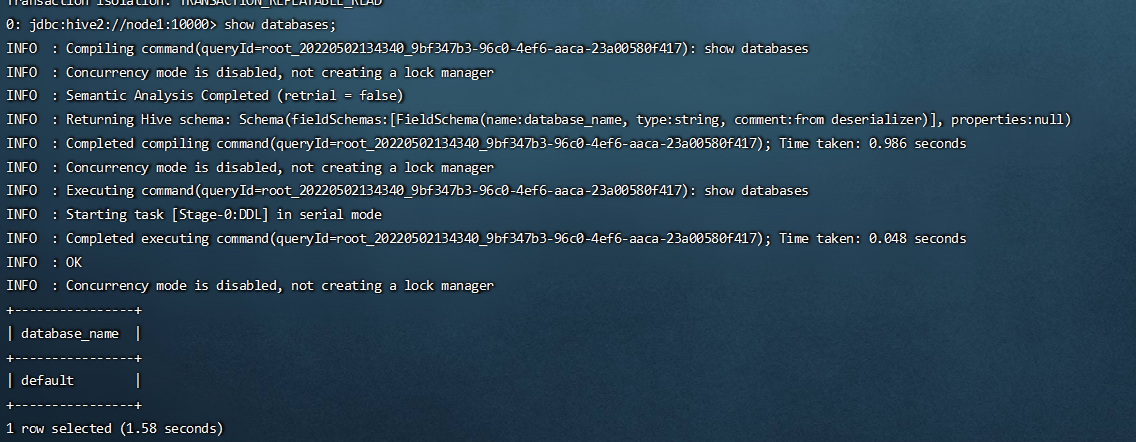Click the 'INFO : OK' line
1136x442 pixels.
[44, 262]
